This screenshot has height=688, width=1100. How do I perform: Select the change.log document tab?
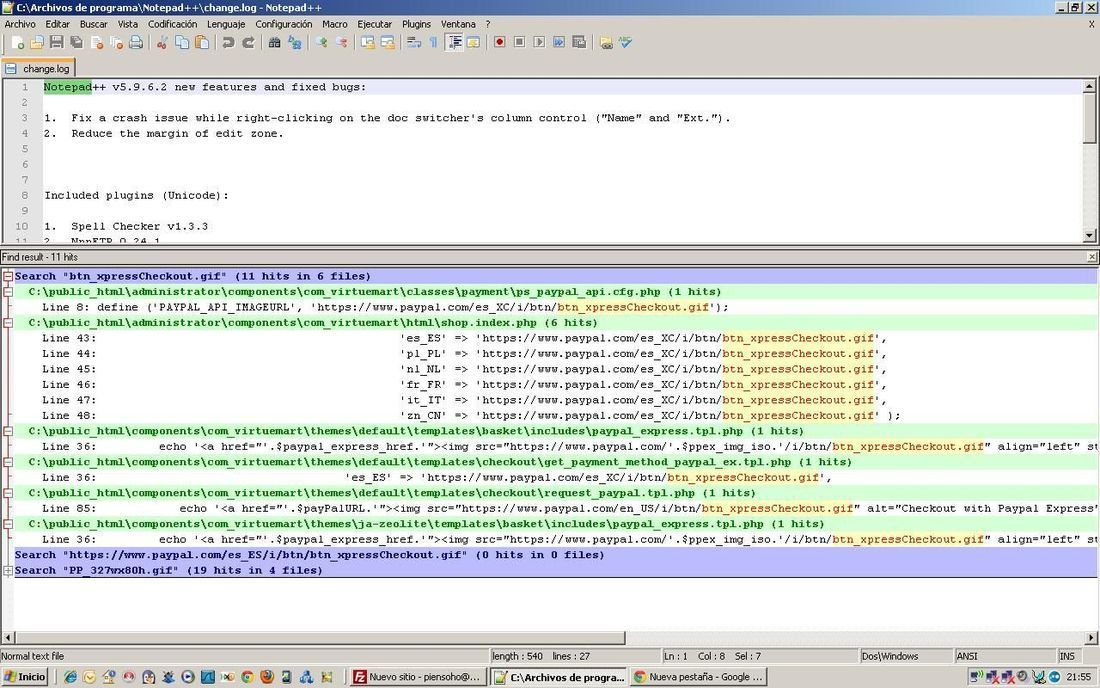tap(39, 69)
